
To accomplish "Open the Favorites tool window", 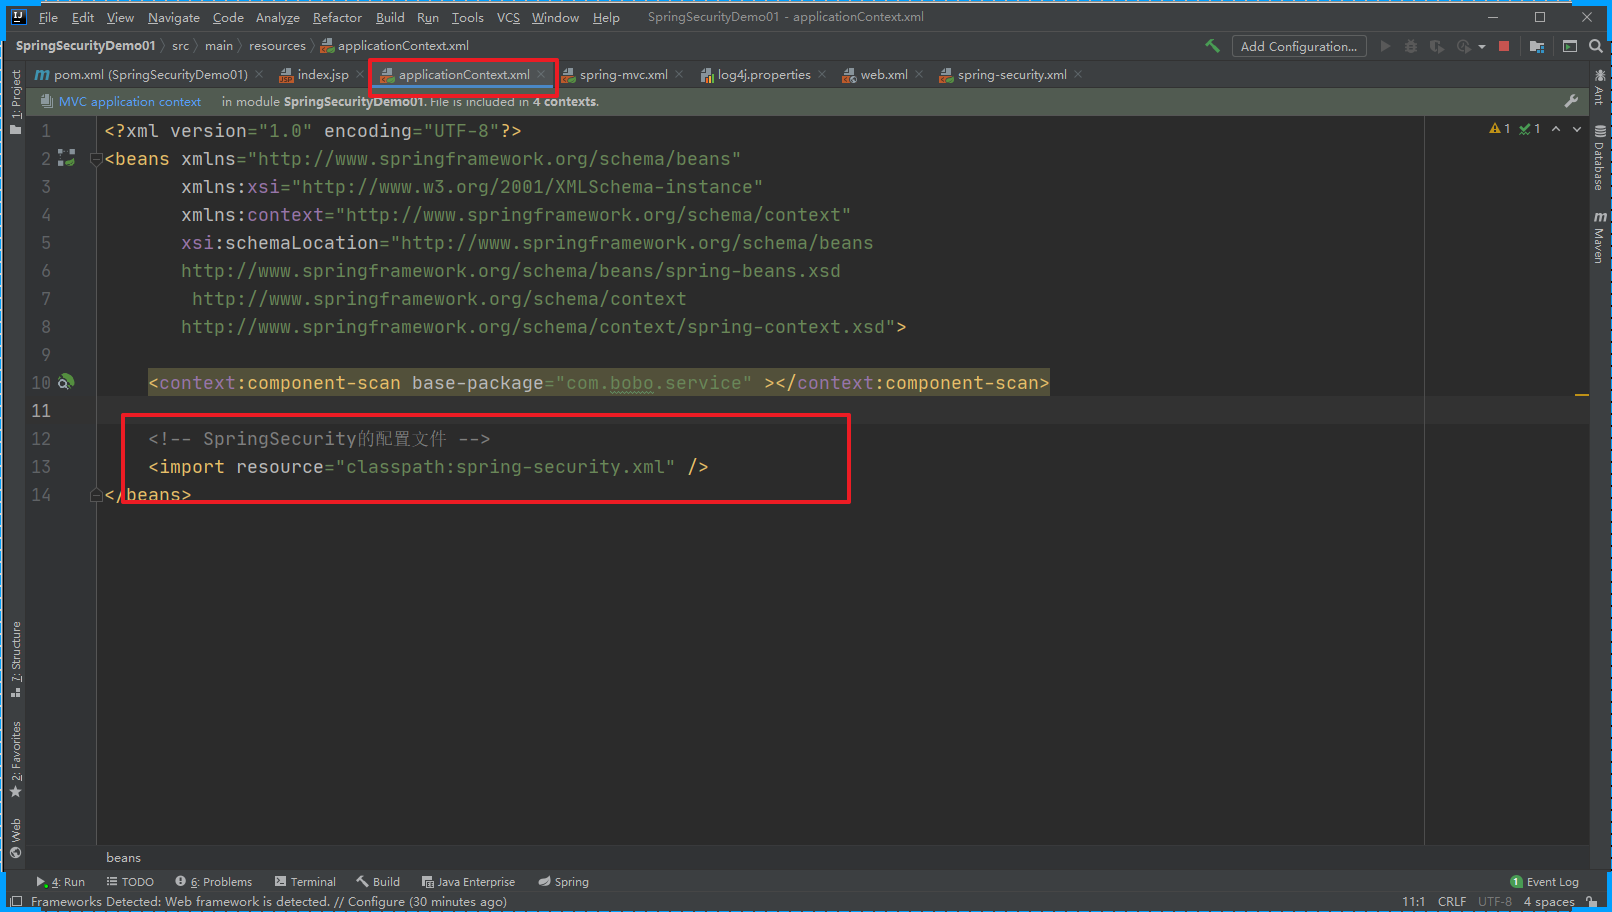I will 15,760.
